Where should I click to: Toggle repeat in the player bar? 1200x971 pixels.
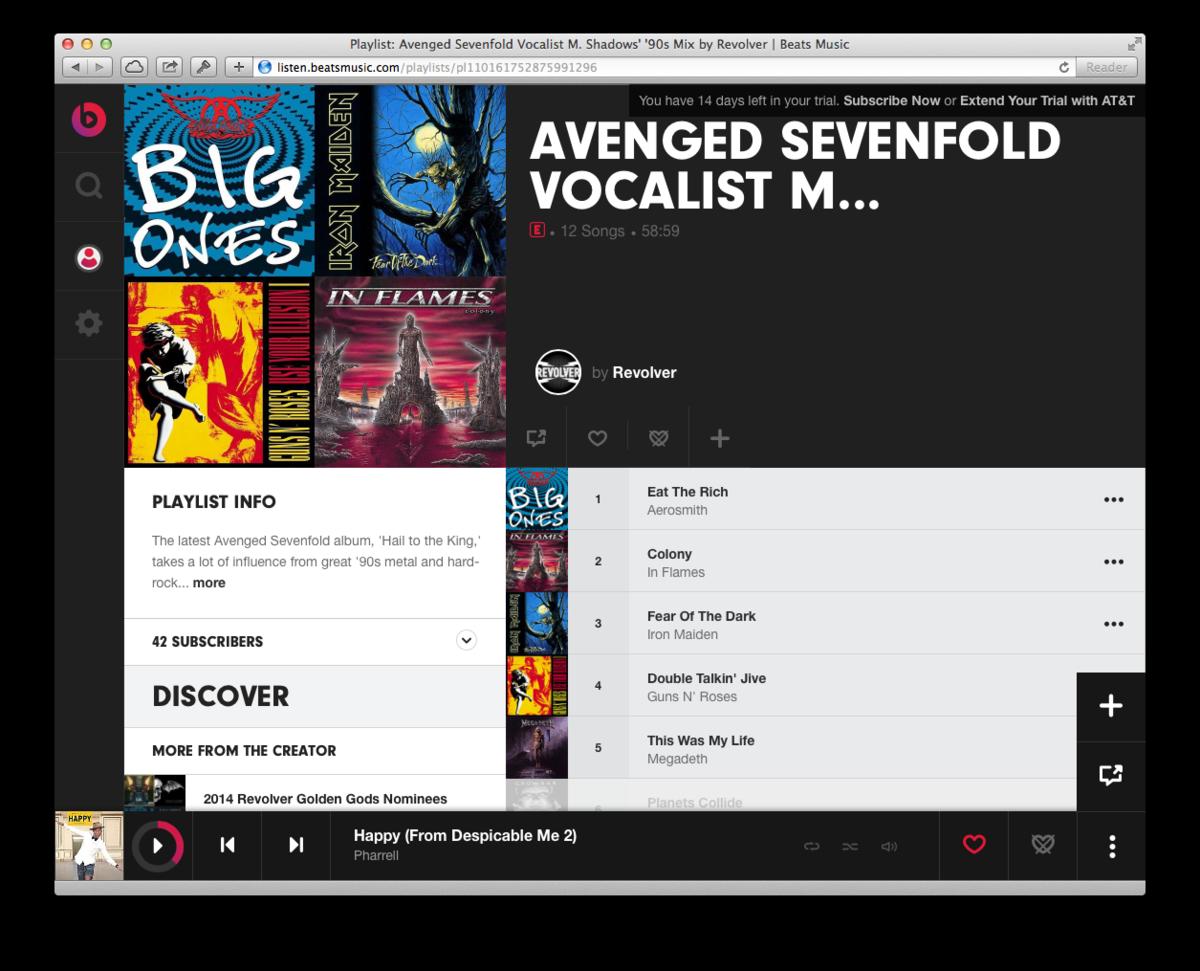[811, 846]
